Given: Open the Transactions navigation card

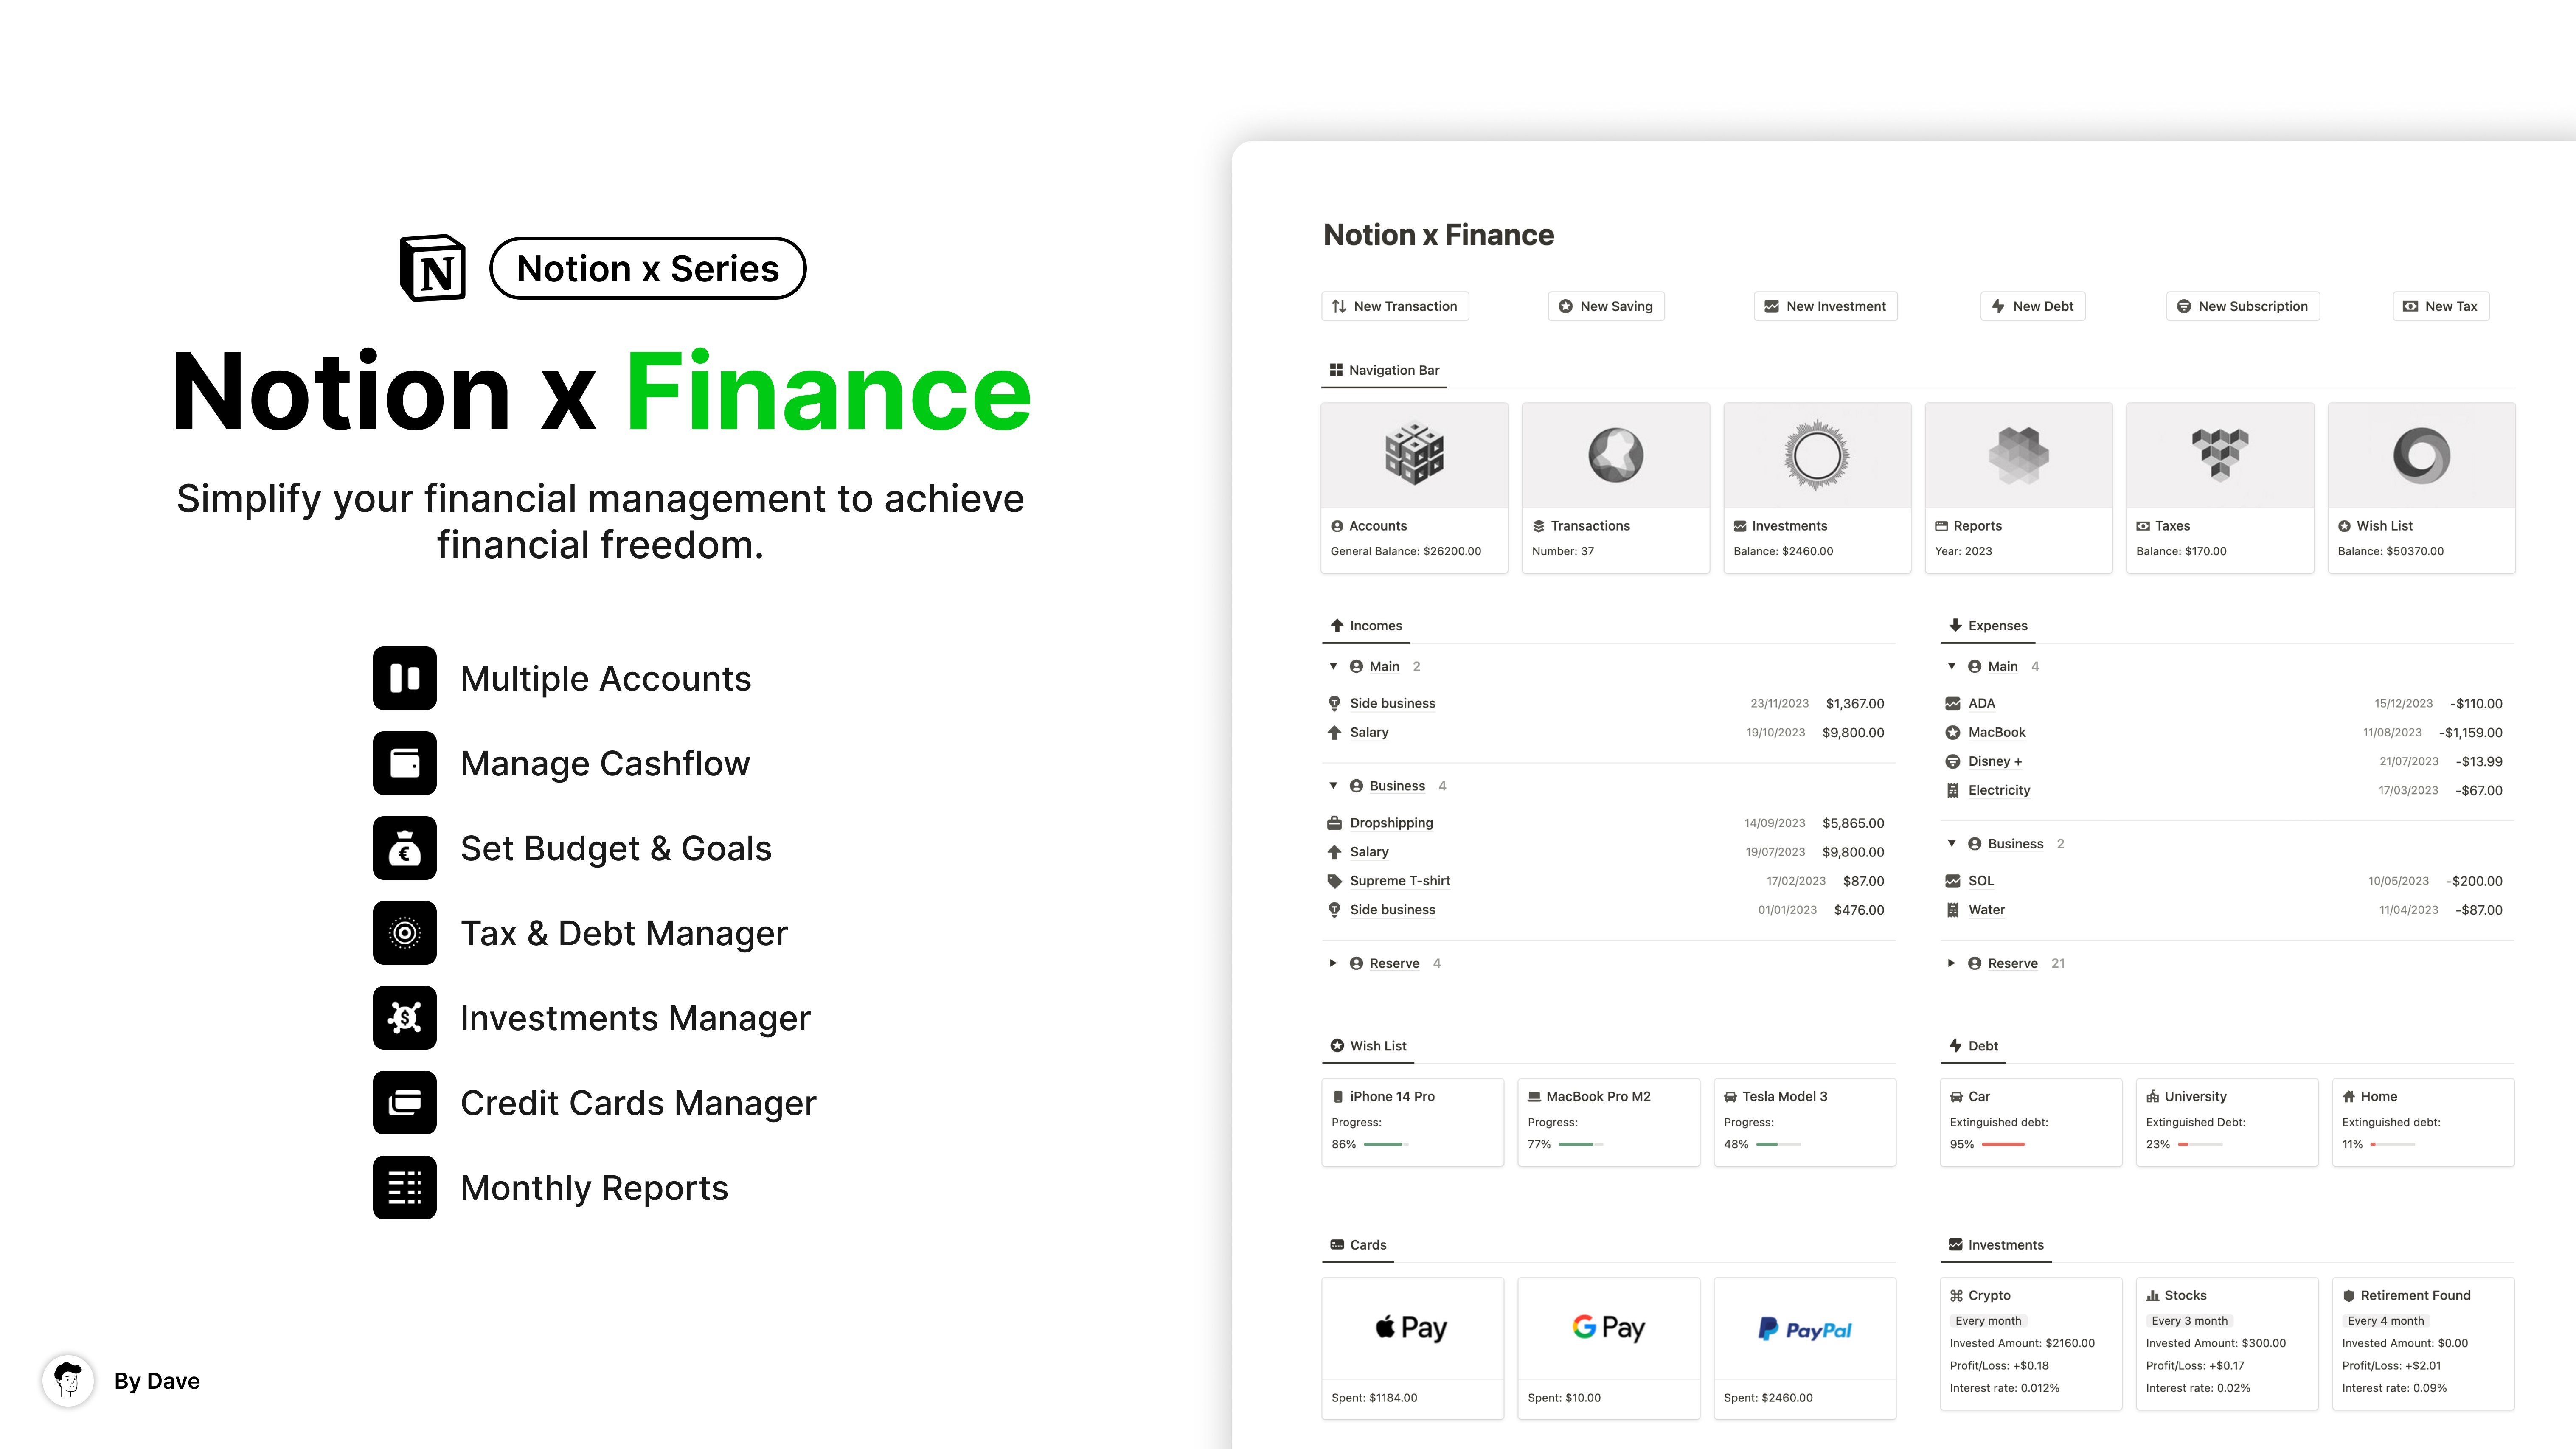Looking at the screenshot, I should [1616, 488].
